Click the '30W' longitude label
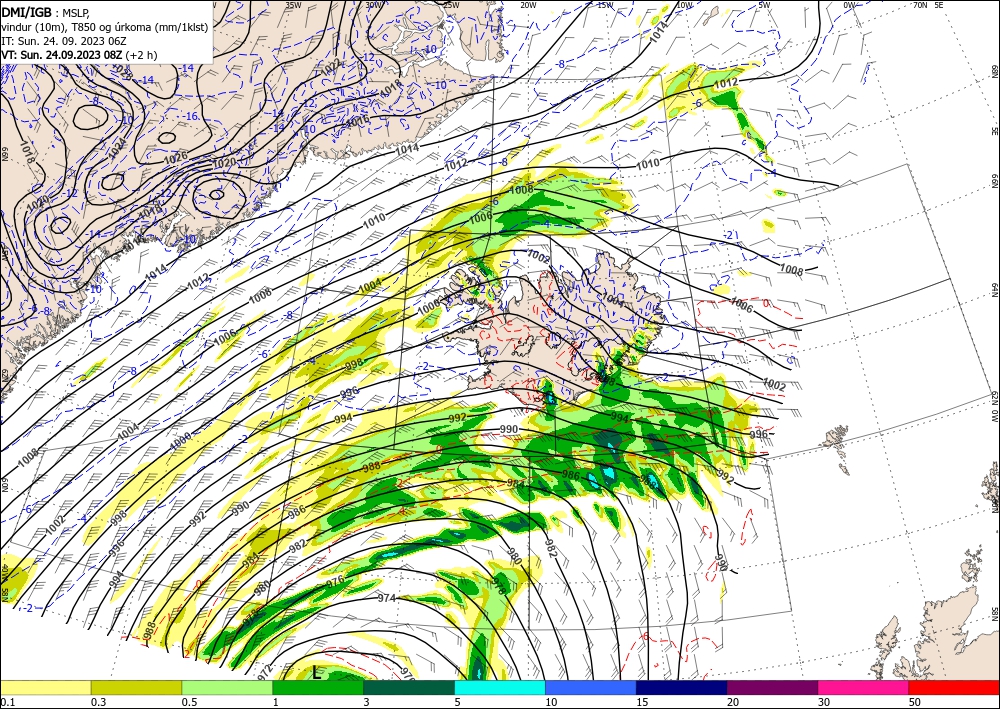The width and height of the screenshot is (1000, 709). [374, 5]
